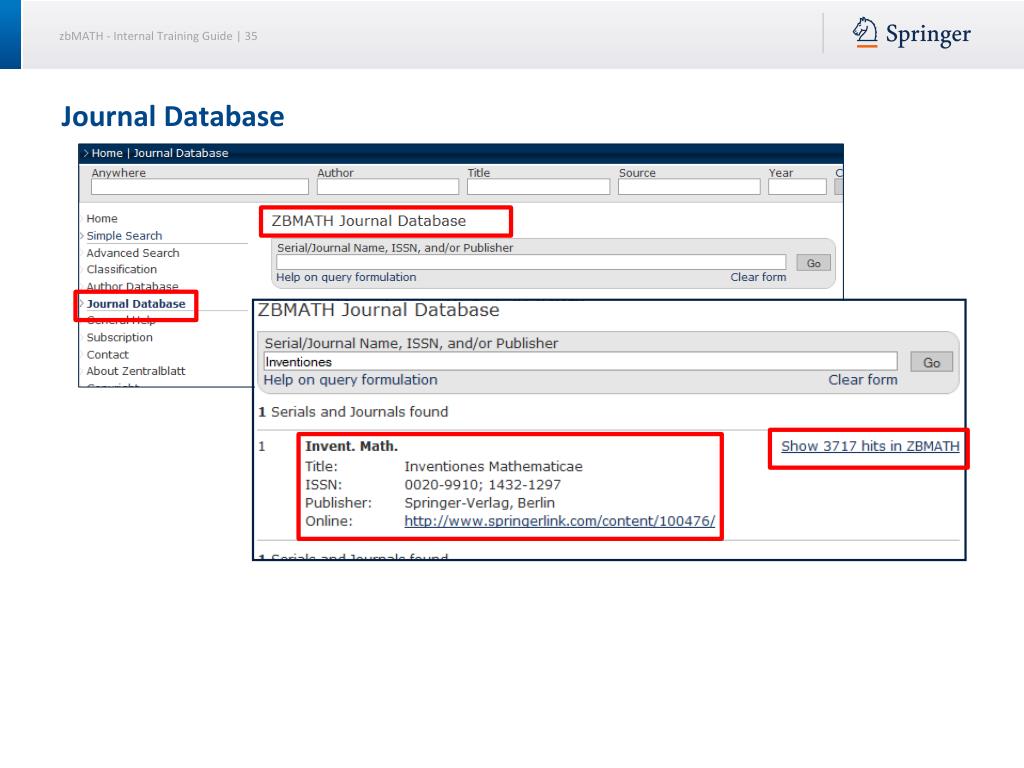Screen dimensions: 1024x768
Task: Select Classification in the sidebar
Action: (x=121, y=269)
